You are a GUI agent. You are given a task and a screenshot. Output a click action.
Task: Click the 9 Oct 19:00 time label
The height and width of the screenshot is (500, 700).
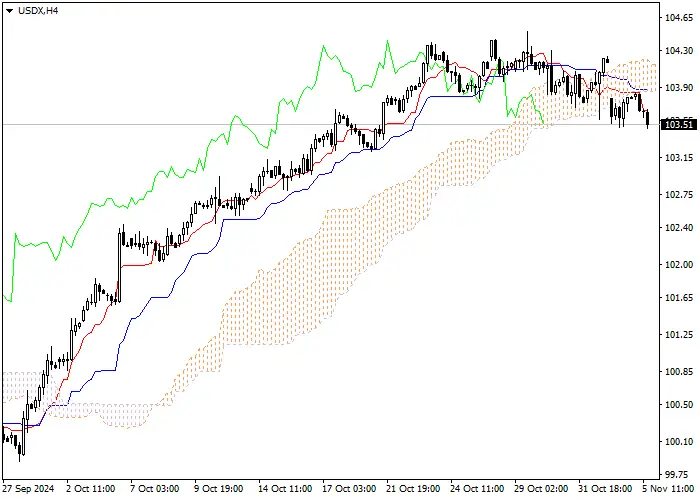219,489
